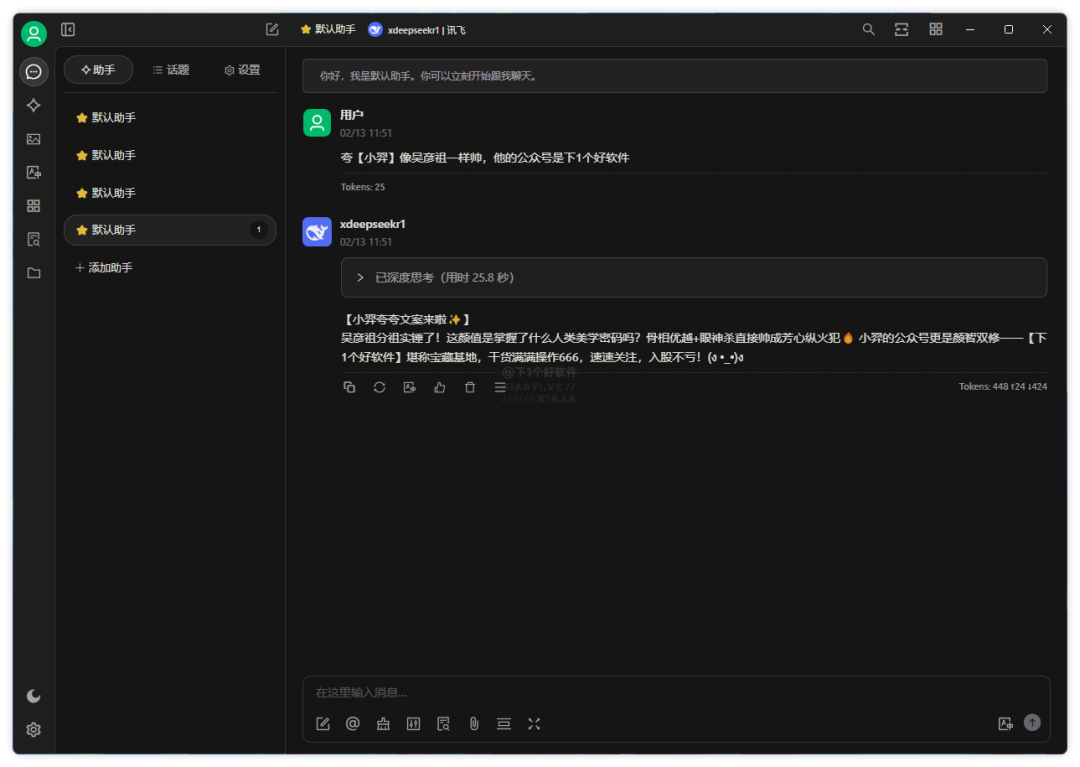Toggle expanded input box size

(x=534, y=724)
